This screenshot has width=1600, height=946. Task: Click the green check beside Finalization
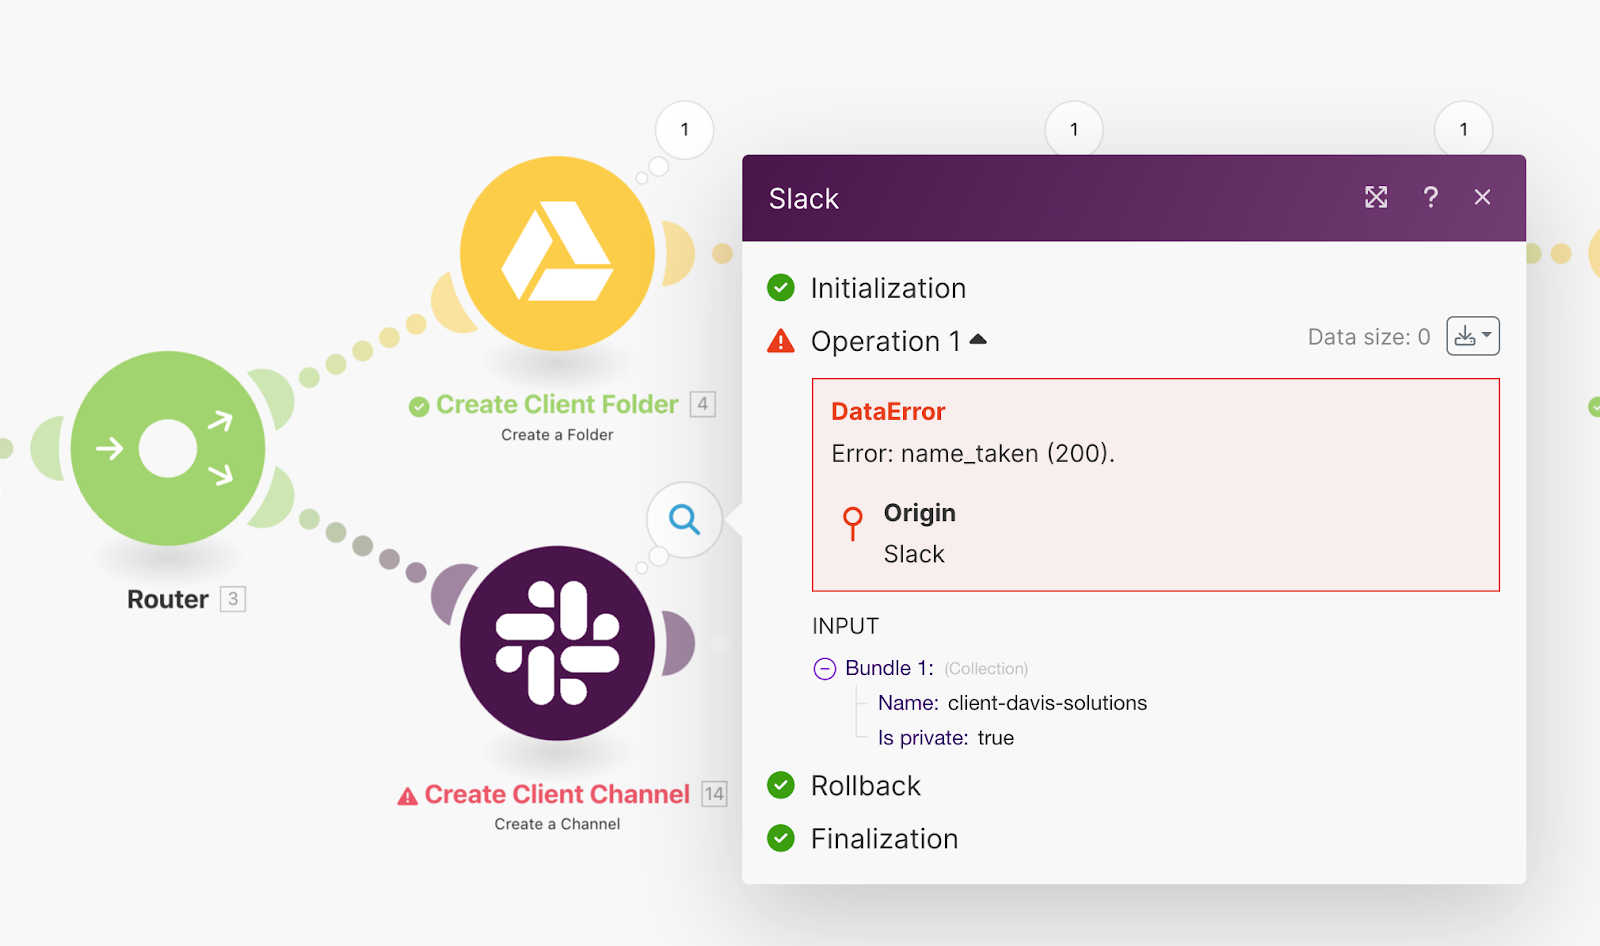[x=780, y=838]
